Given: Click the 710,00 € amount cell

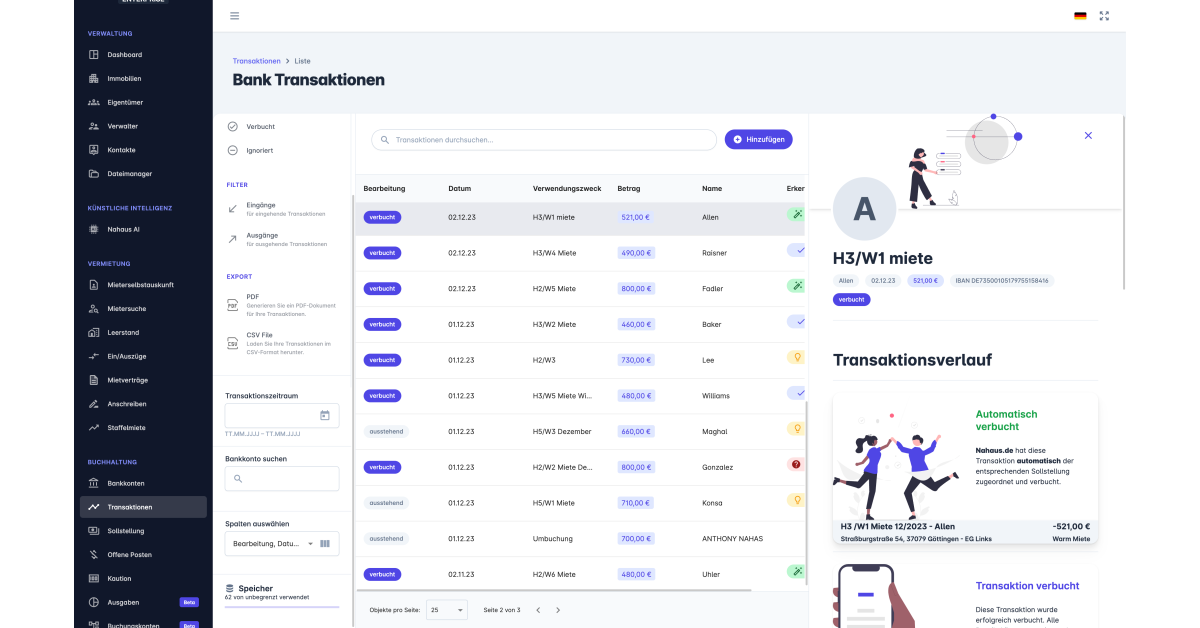Looking at the screenshot, I should point(636,503).
